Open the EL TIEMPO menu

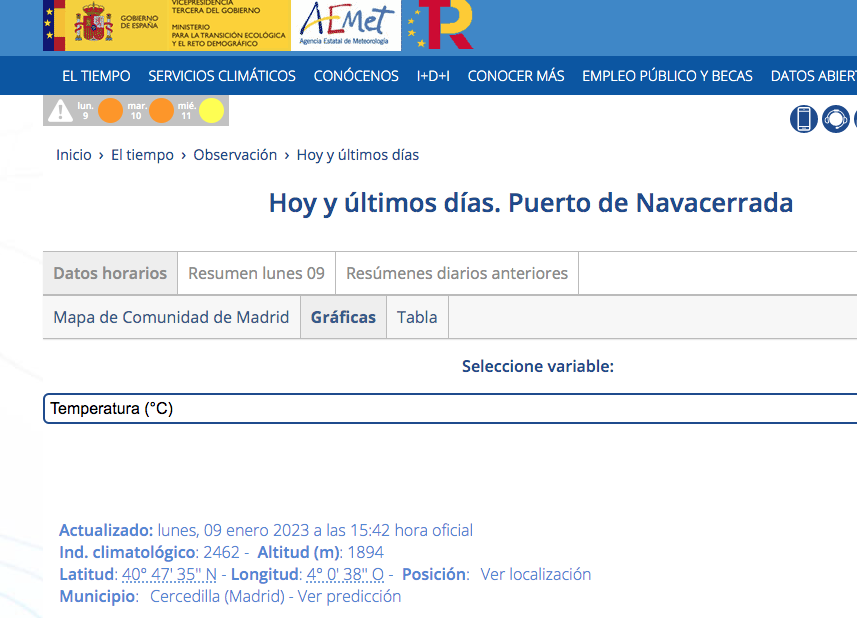click(96, 76)
